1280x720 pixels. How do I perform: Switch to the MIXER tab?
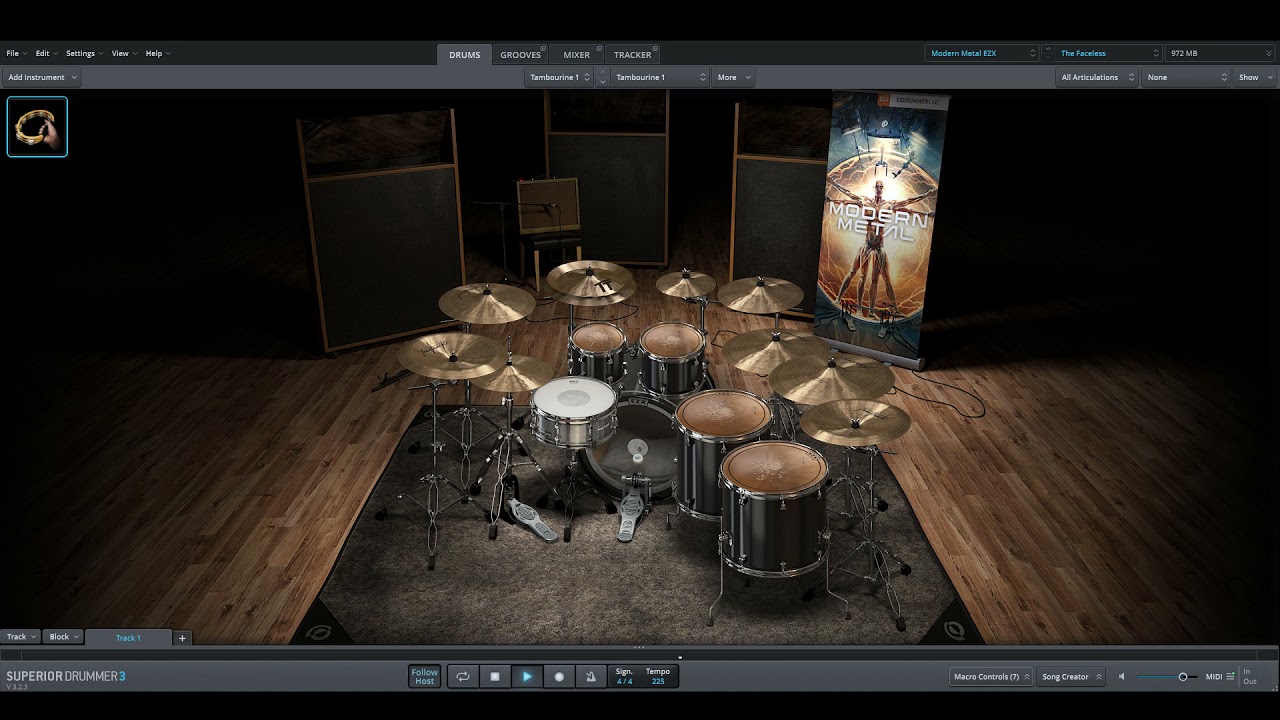click(x=576, y=55)
